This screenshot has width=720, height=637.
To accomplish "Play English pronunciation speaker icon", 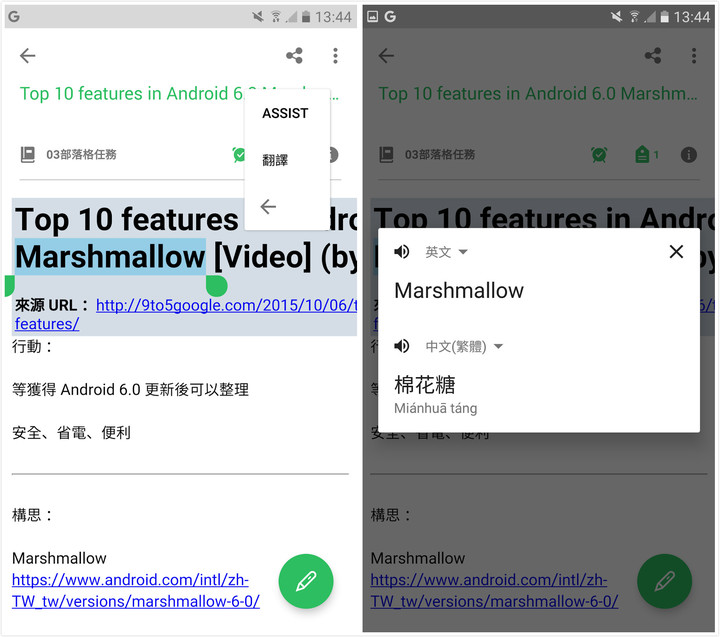I will (x=402, y=251).
